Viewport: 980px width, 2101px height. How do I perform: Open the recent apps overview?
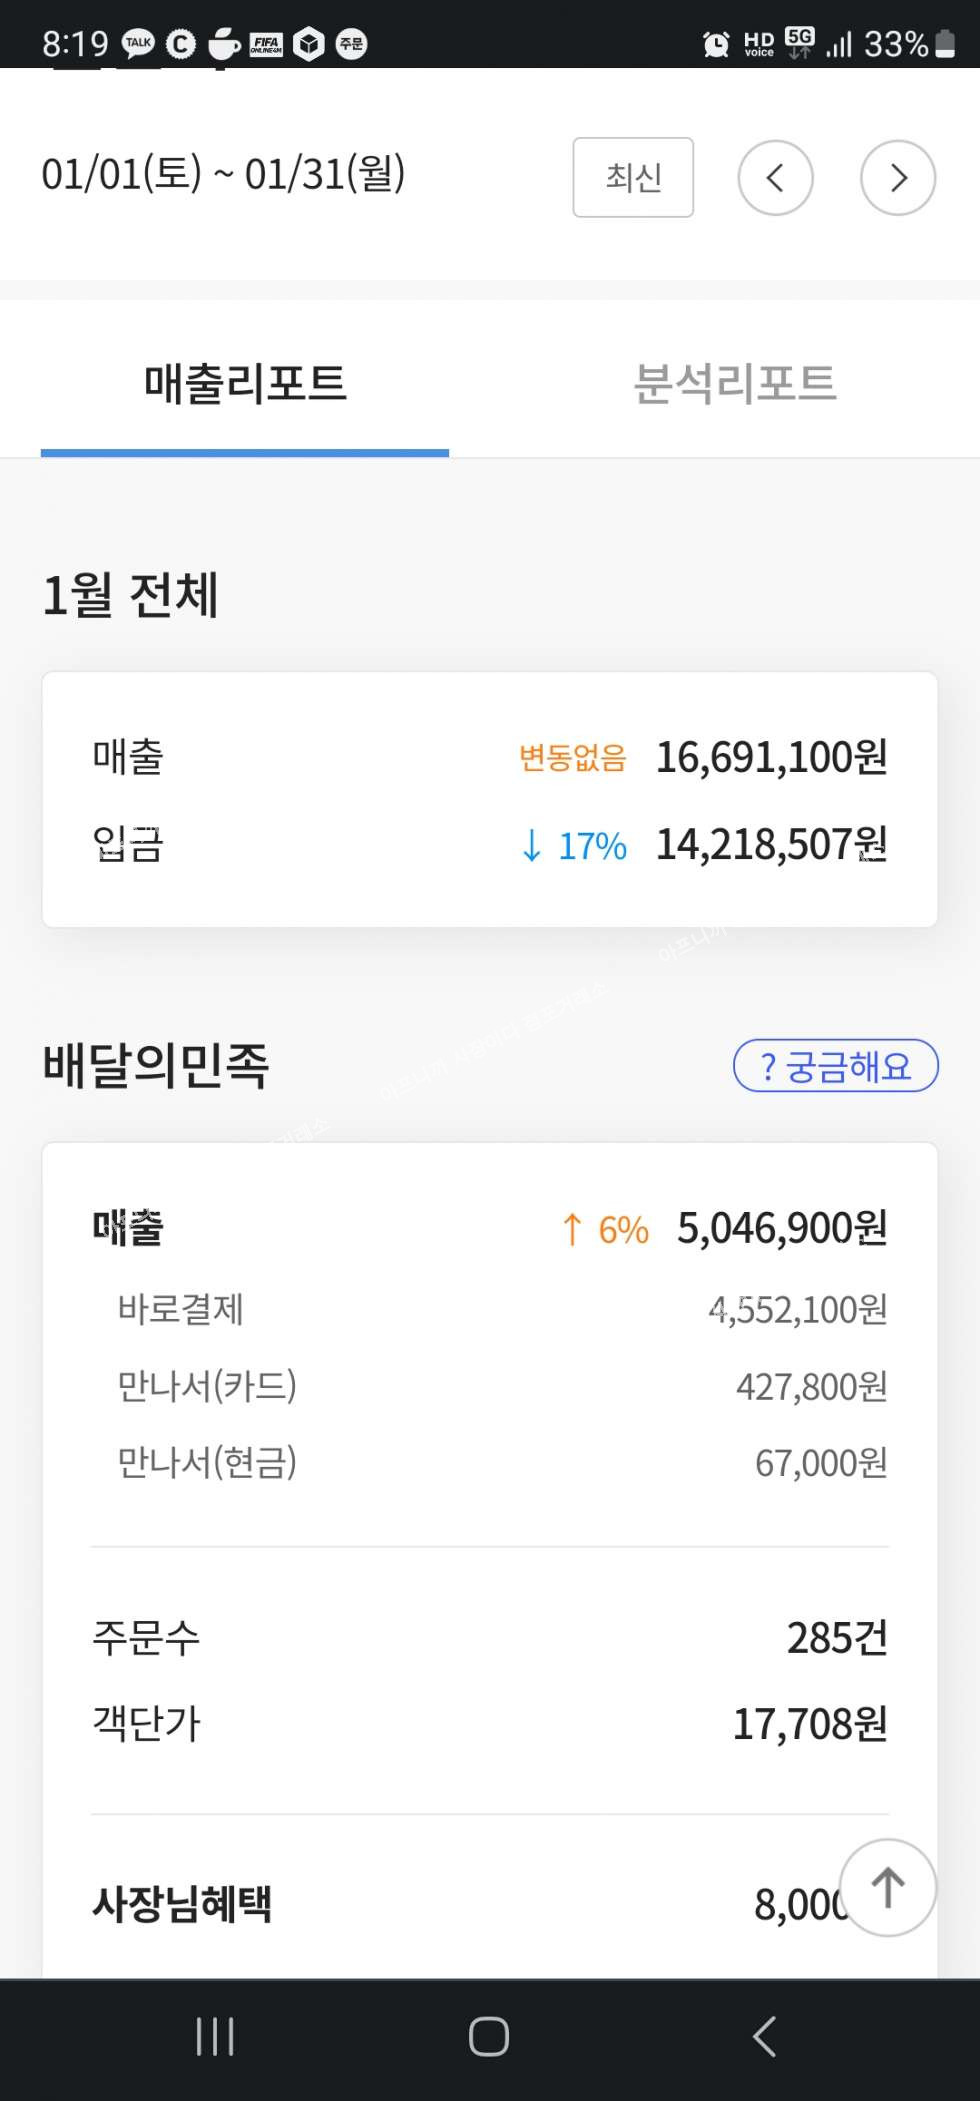215,2036
